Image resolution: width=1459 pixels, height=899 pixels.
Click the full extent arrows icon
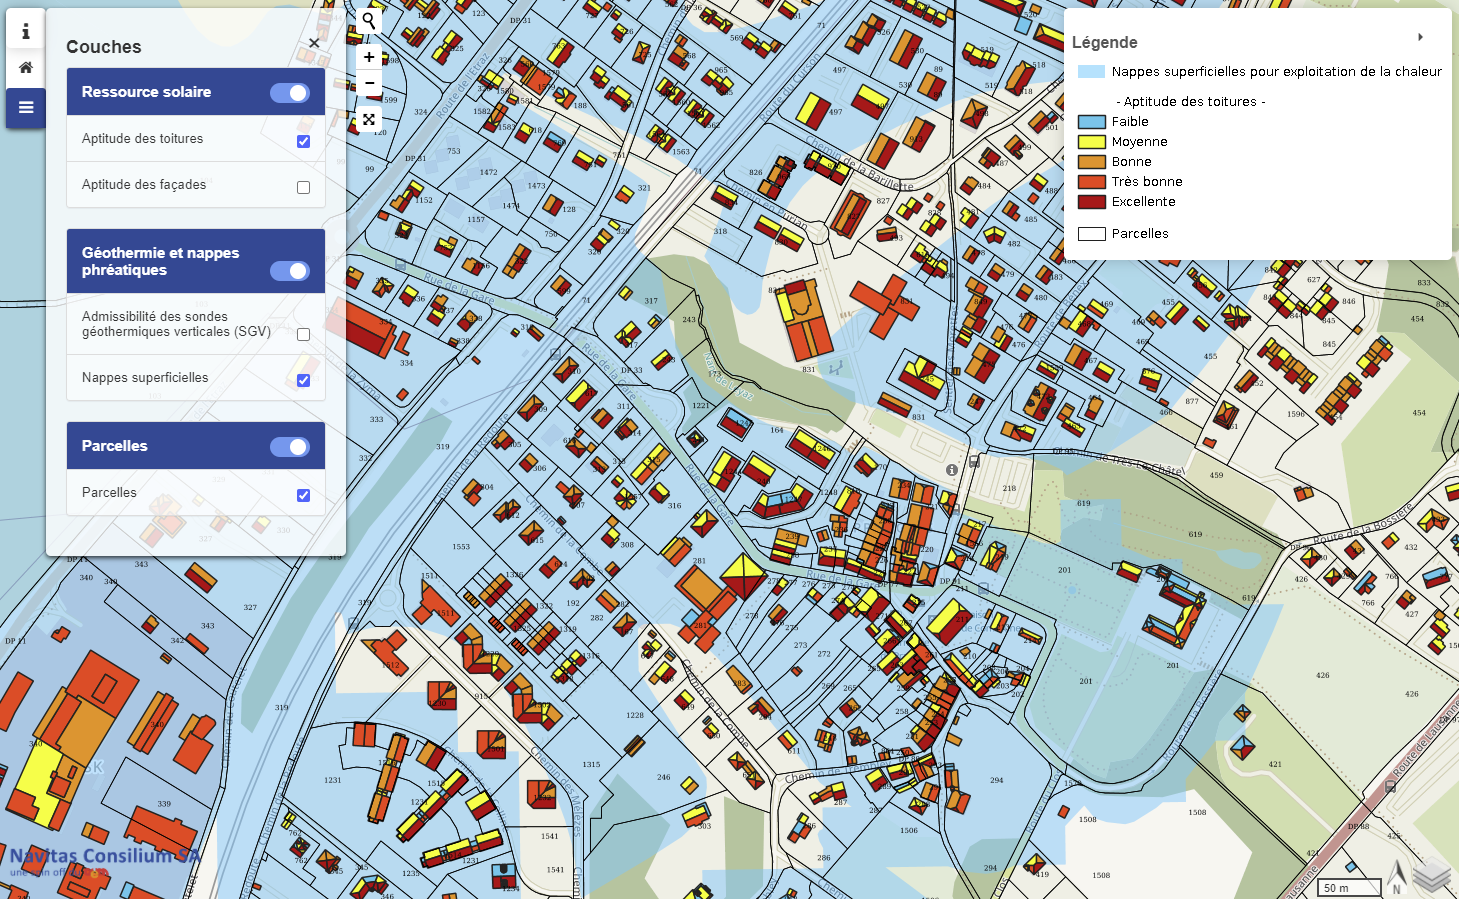click(369, 120)
